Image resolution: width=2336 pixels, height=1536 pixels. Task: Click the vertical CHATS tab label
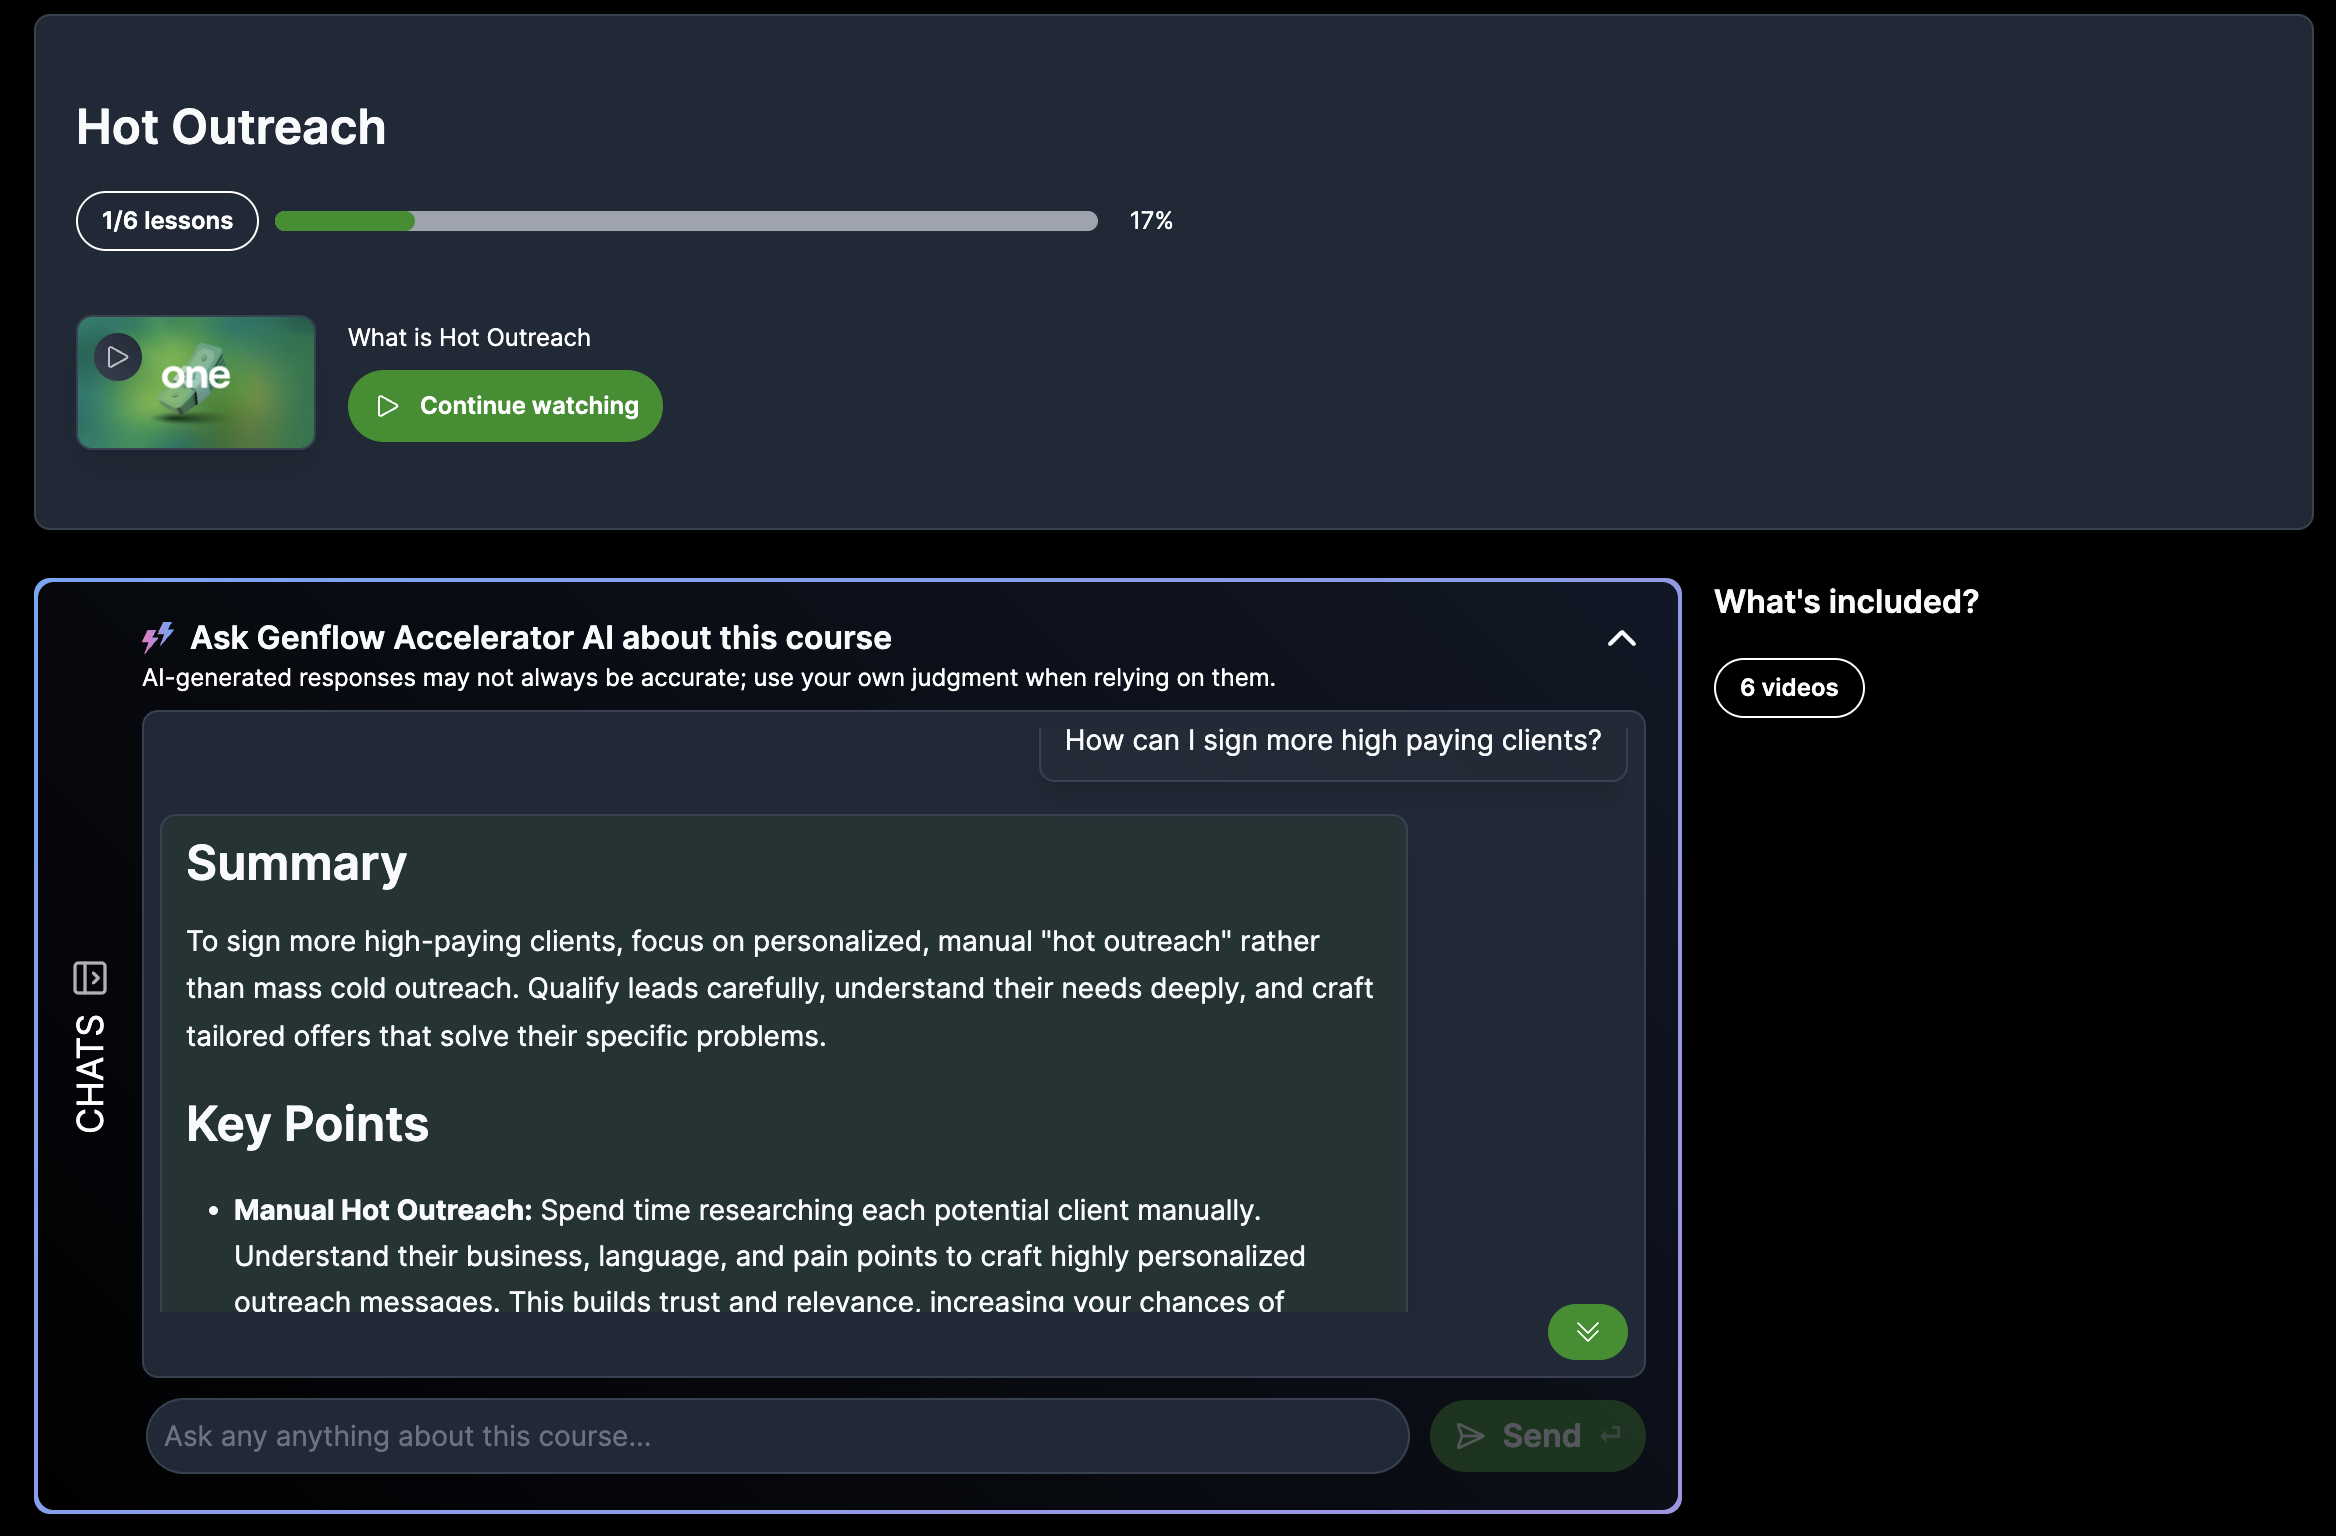[x=90, y=1073]
